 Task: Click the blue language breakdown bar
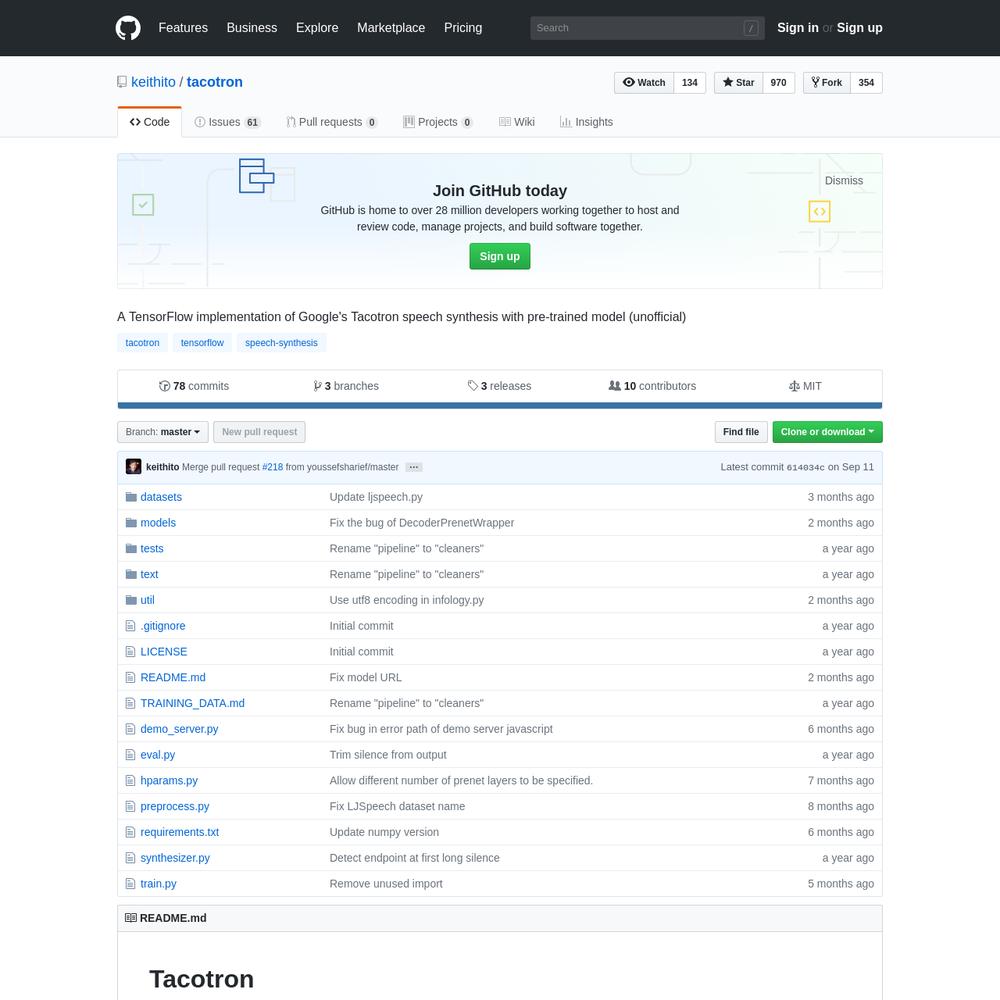click(499, 406)
